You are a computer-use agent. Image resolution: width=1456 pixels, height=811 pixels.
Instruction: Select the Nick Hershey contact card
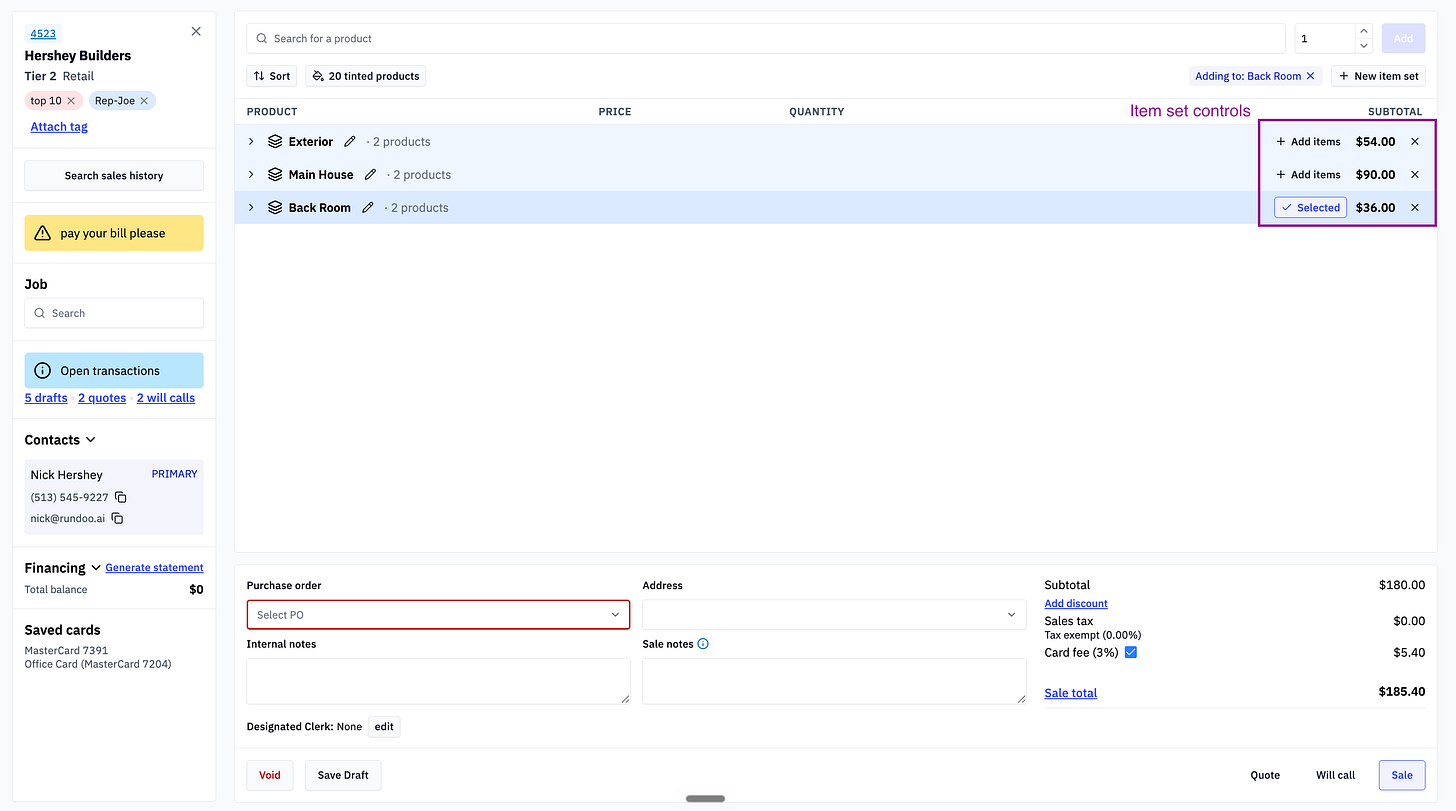(x=114, y=497)
